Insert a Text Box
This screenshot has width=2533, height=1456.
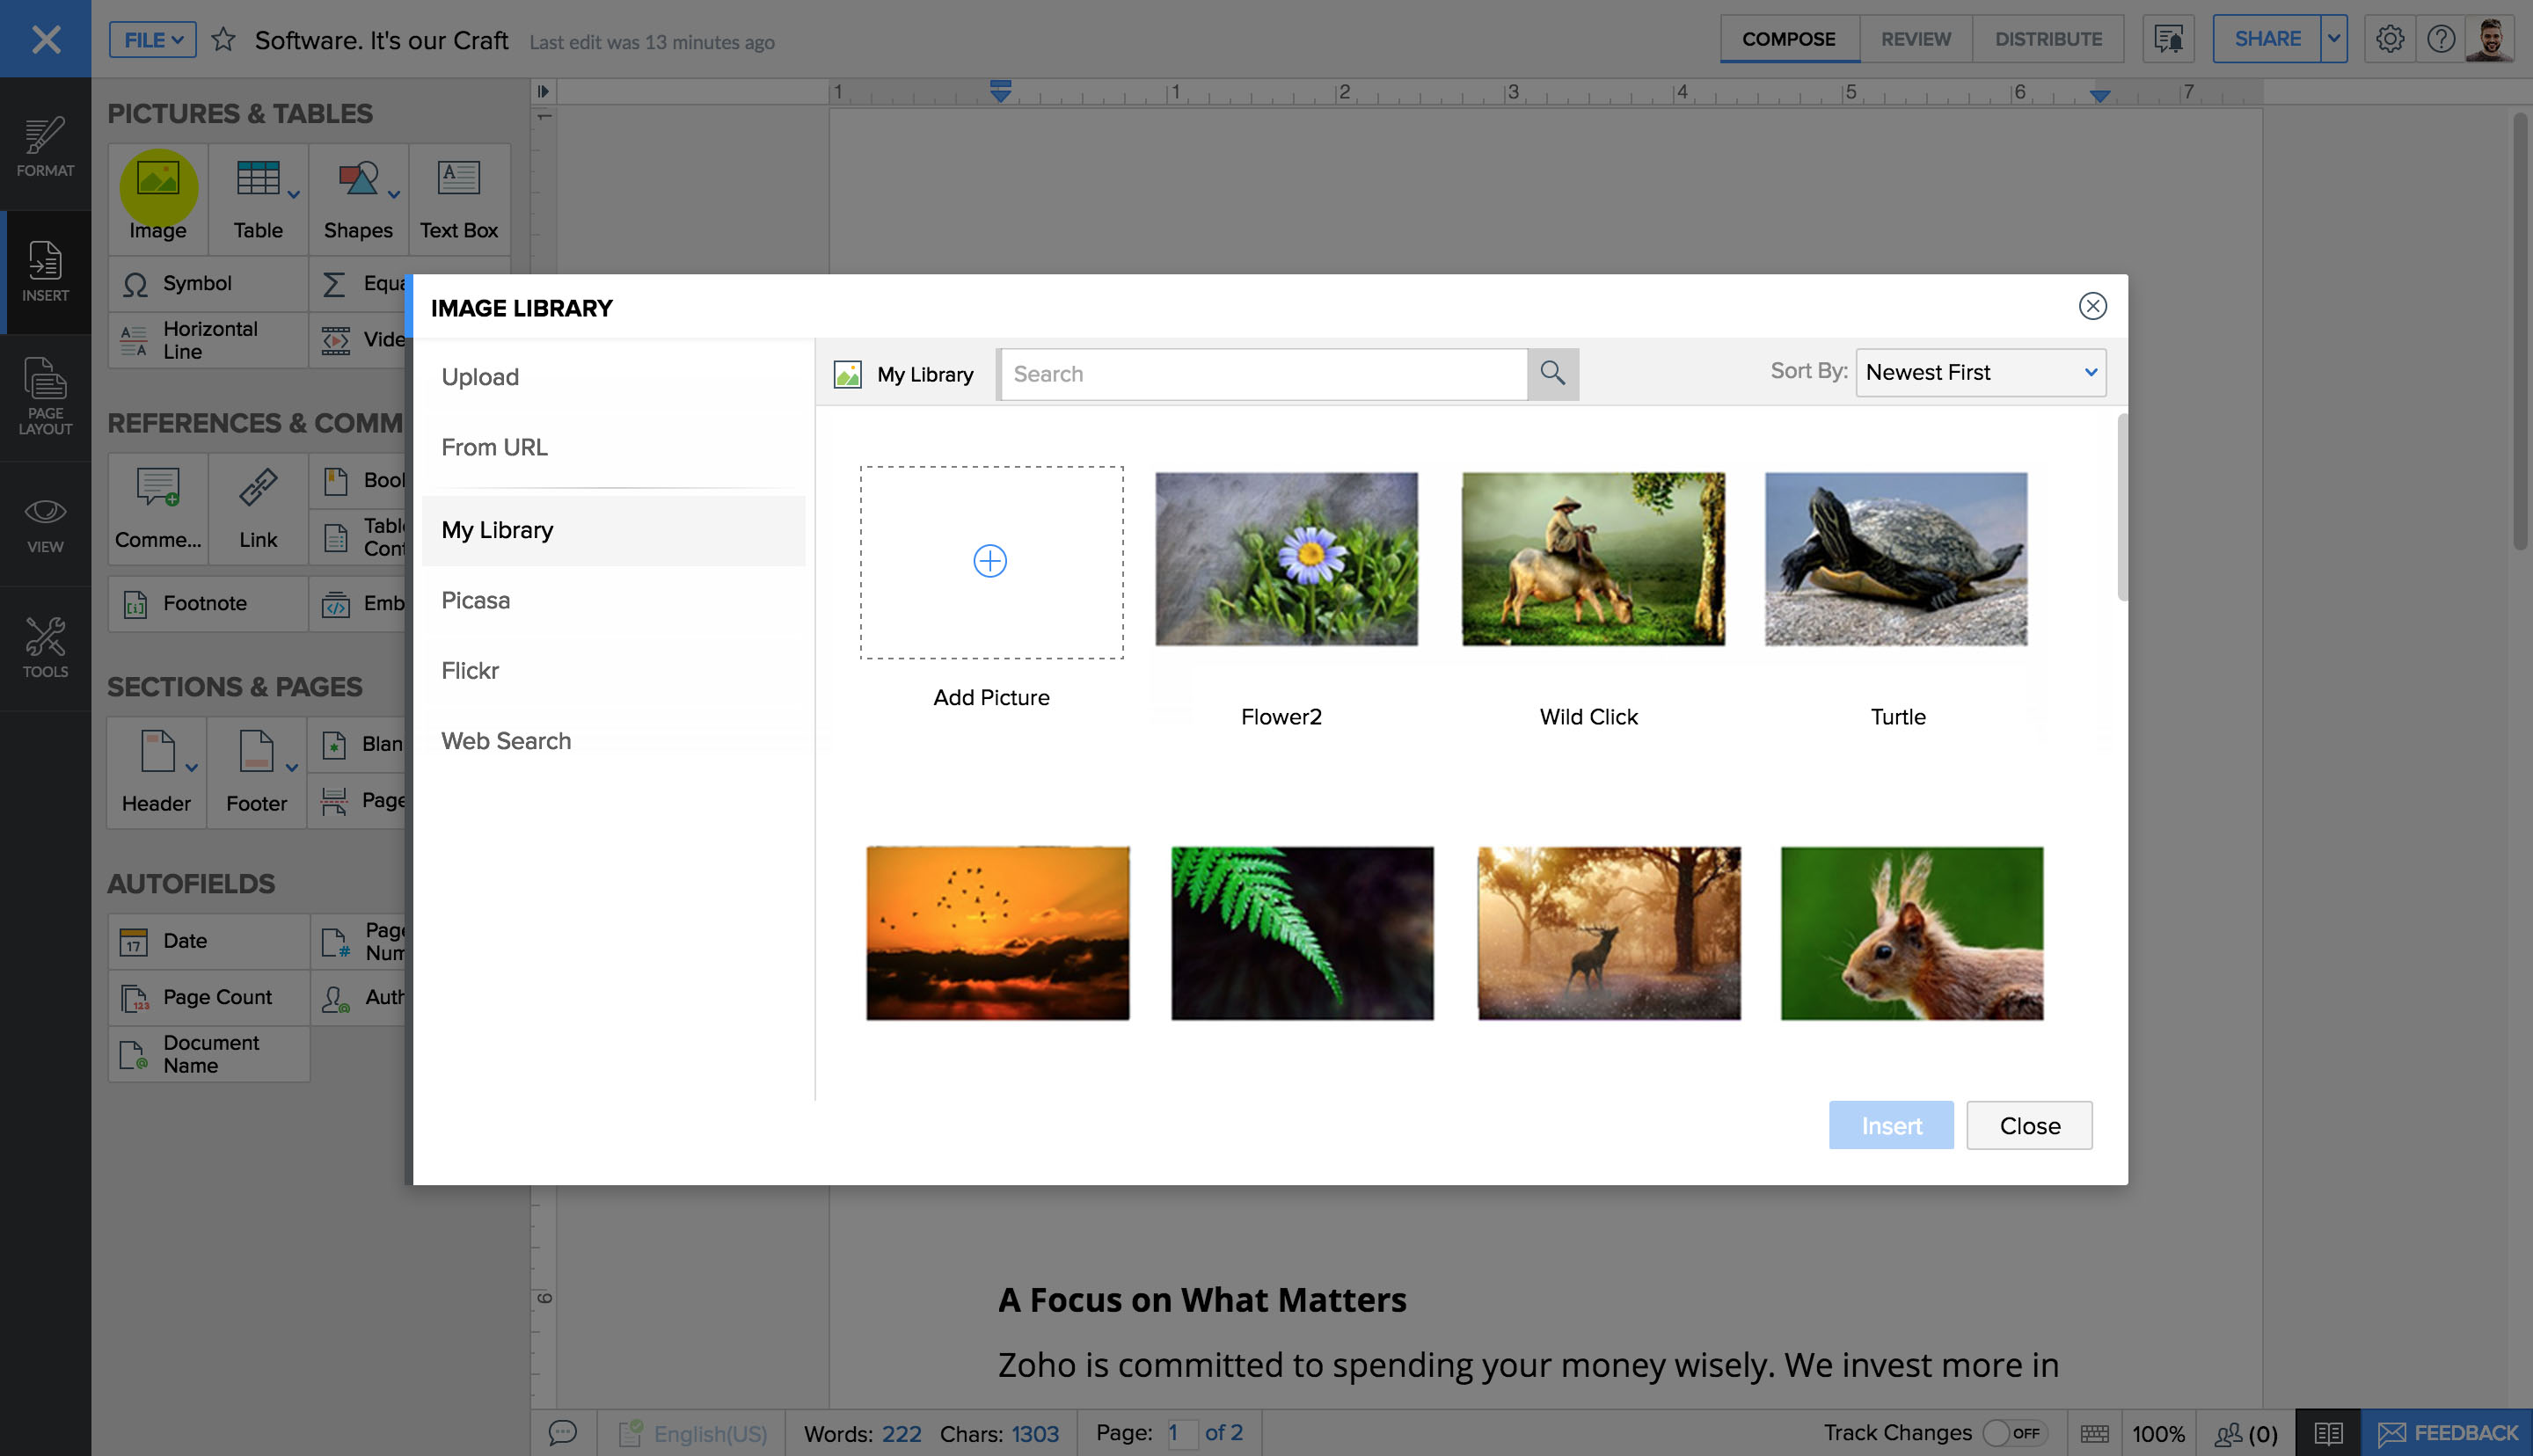pyautogui.click(x=459, y=198)
